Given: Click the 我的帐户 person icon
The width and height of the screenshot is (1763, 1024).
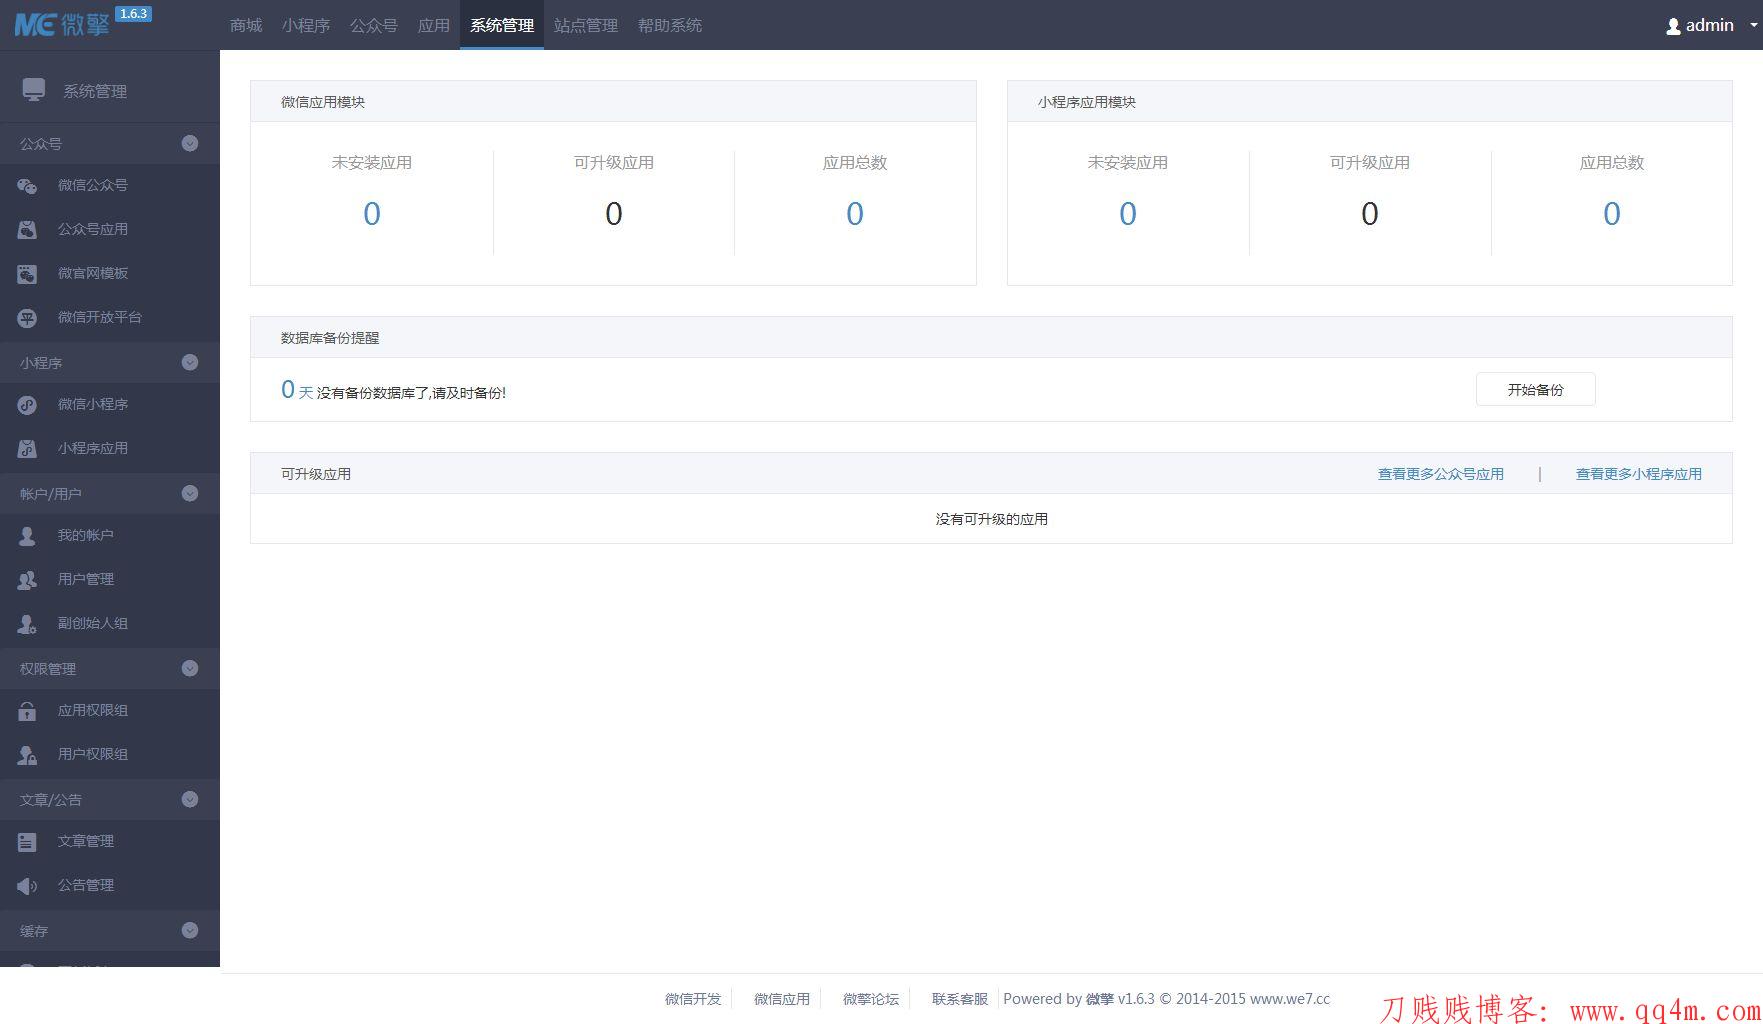Looking at the screenshot, I should (x=27, y=536).
